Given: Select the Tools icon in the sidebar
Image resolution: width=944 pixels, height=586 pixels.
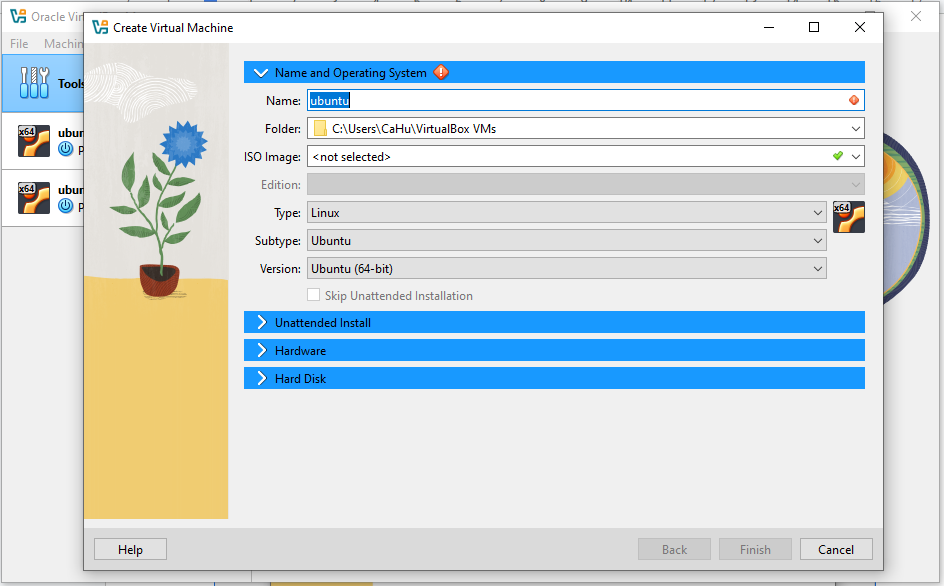Looking at the screenshot, I should click(34, 84).
